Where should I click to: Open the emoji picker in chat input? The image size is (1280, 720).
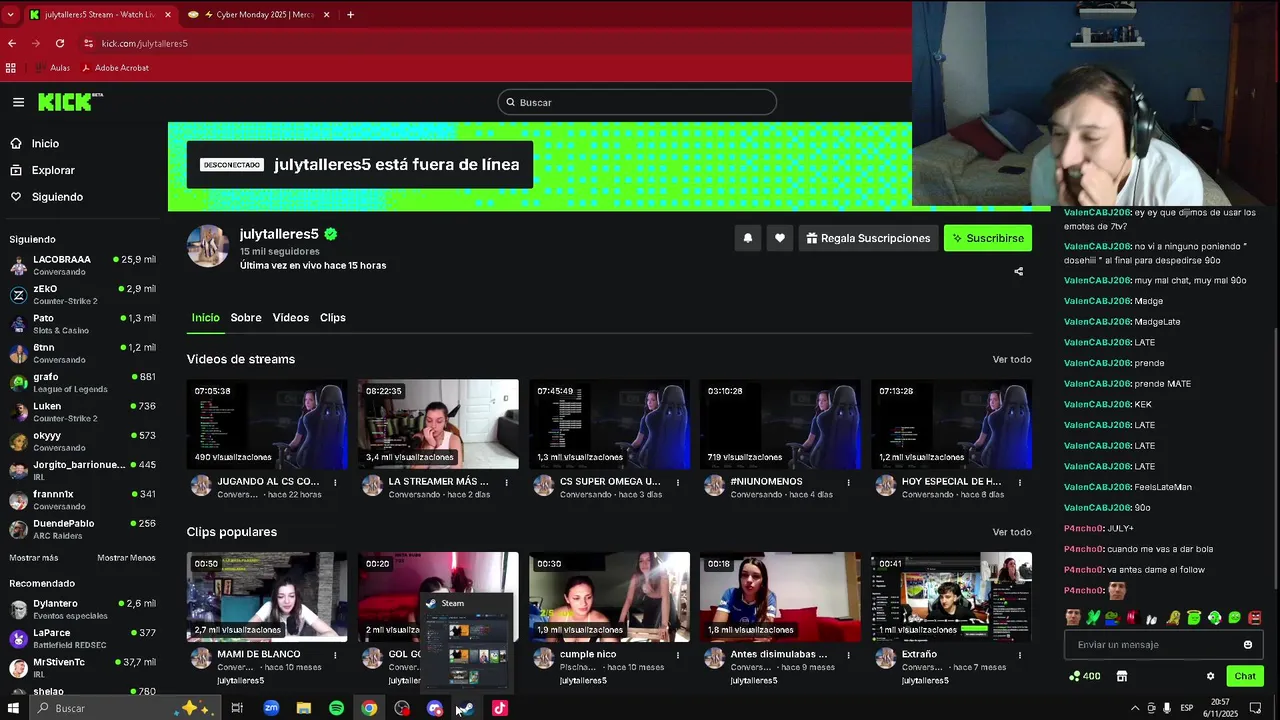[x=1248, y=645]
